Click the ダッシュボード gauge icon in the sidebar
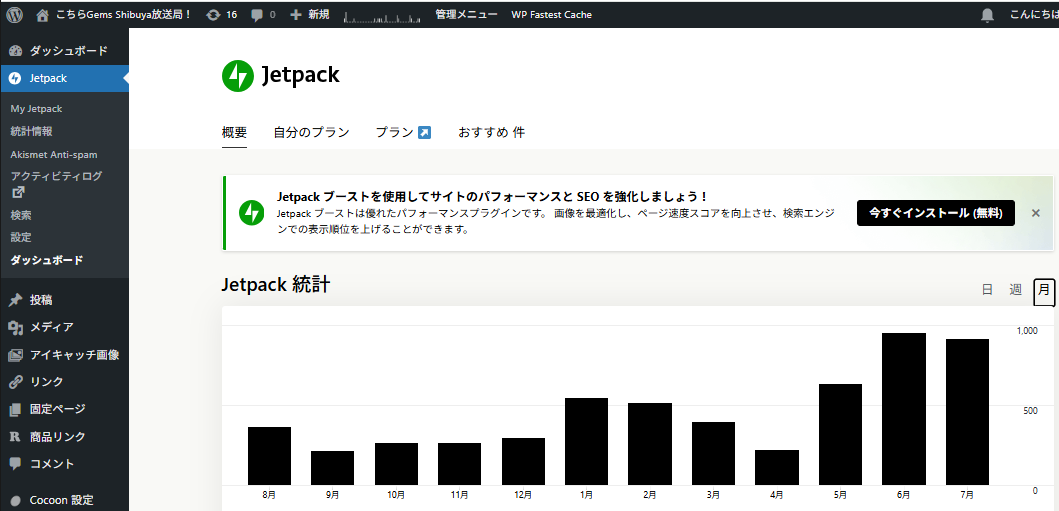This screenshot has height=511, width=1059. tap(16, 51)
